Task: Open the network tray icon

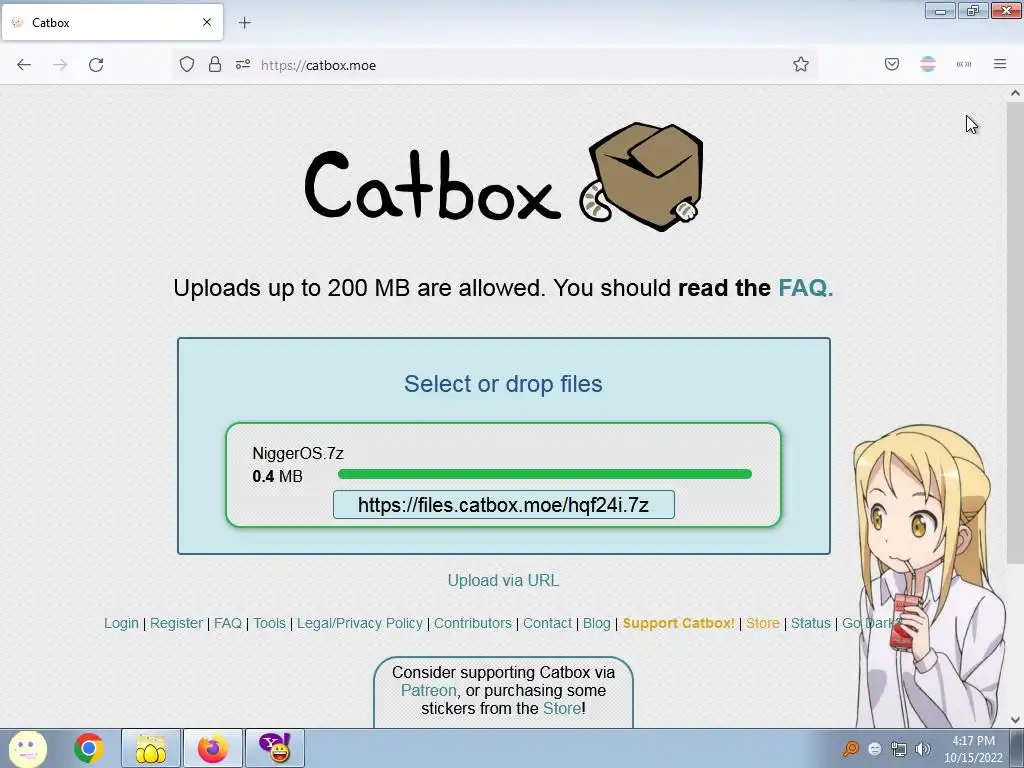Action: pyautogui.click(x=899, y=749)
